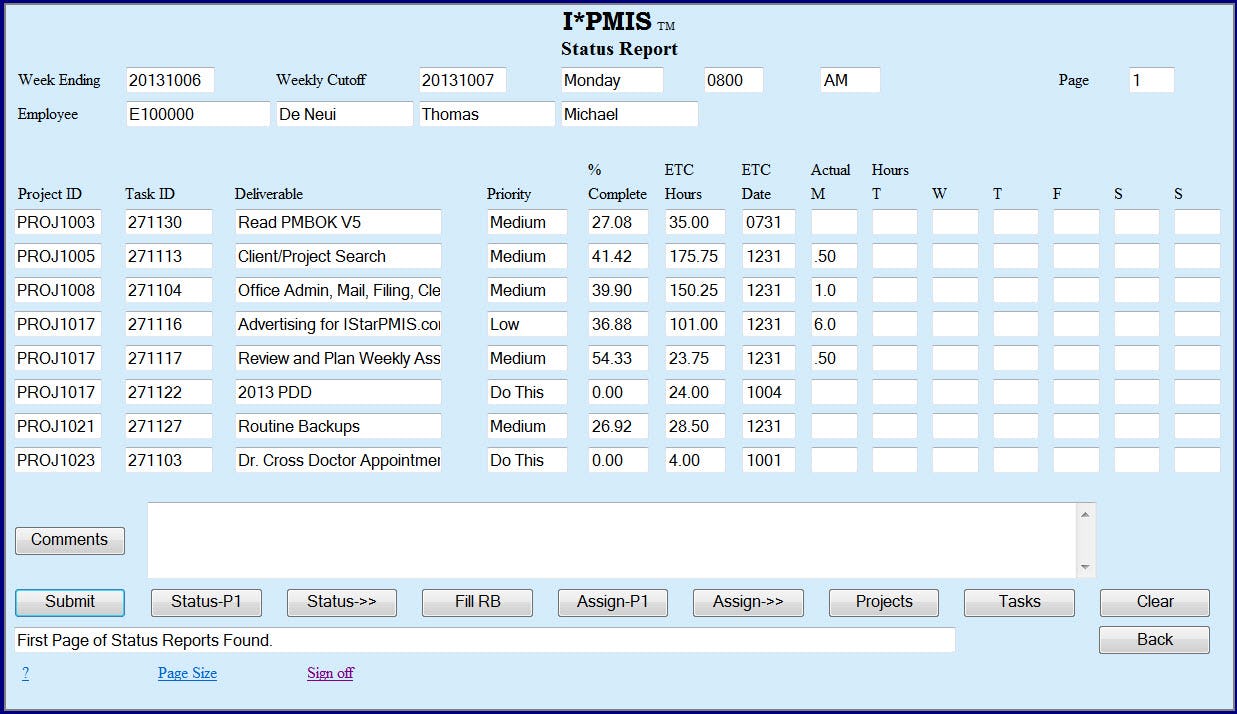Viewport: 1237px width, 714px height.
Task: Click the Comments button
Action: (x=69, y=540)
